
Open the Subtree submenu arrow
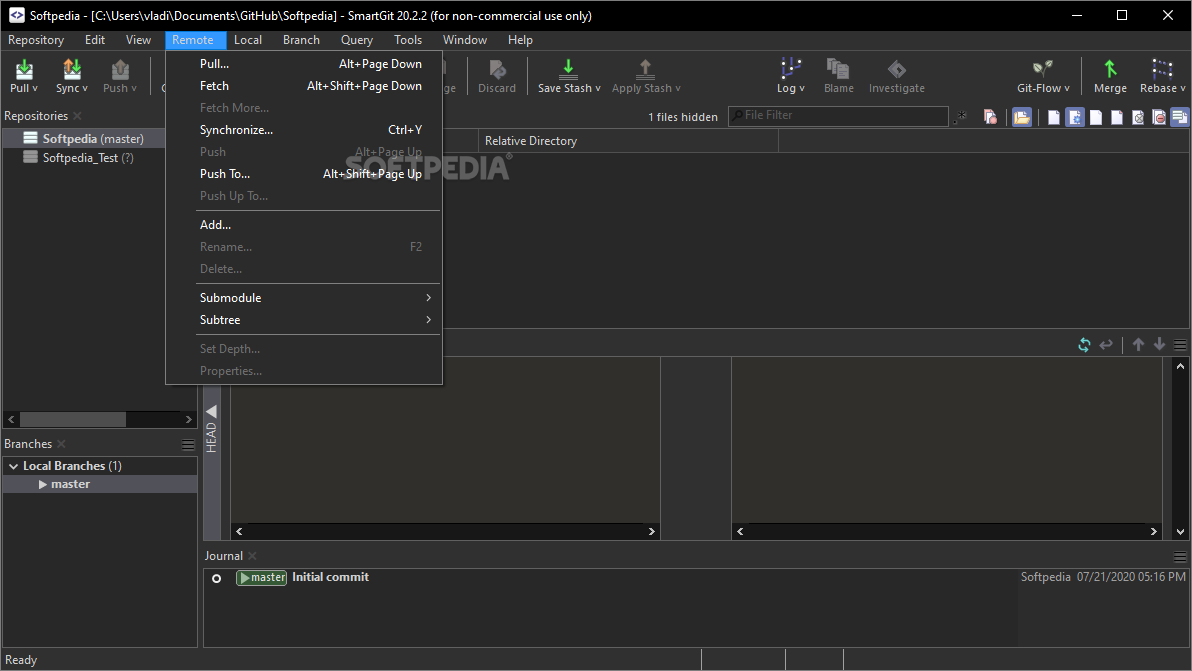coord(429,320)
